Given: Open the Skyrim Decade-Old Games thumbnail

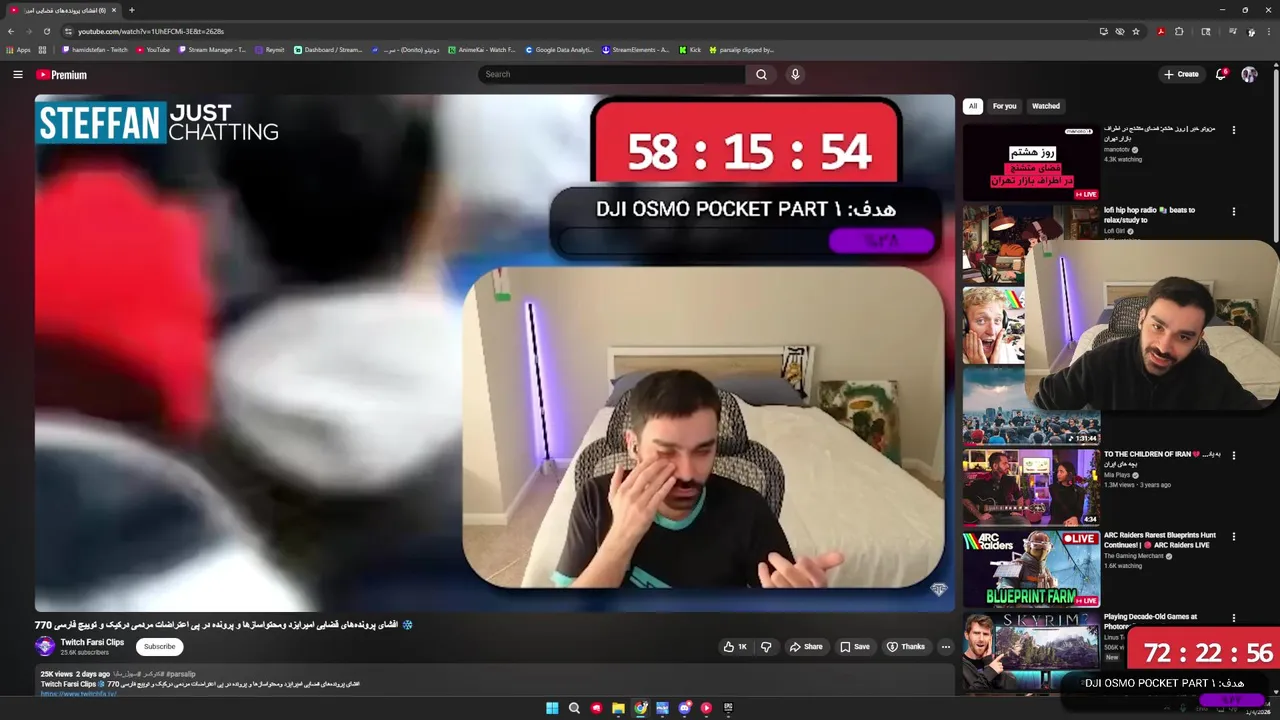Looking at the screenshot, I should point(1031,649).
